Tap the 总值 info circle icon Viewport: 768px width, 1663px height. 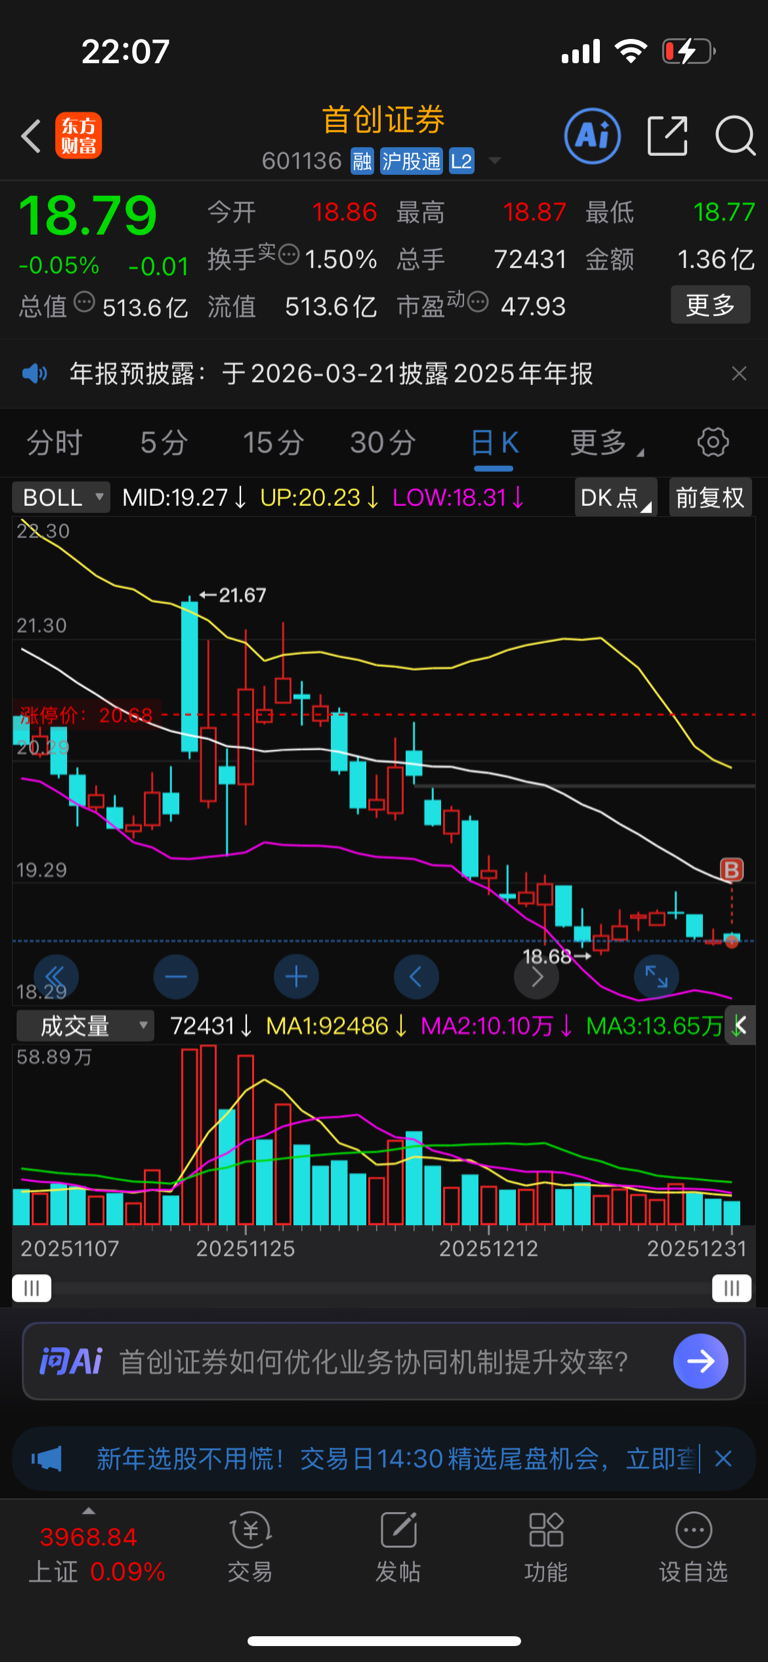(85, 301)
